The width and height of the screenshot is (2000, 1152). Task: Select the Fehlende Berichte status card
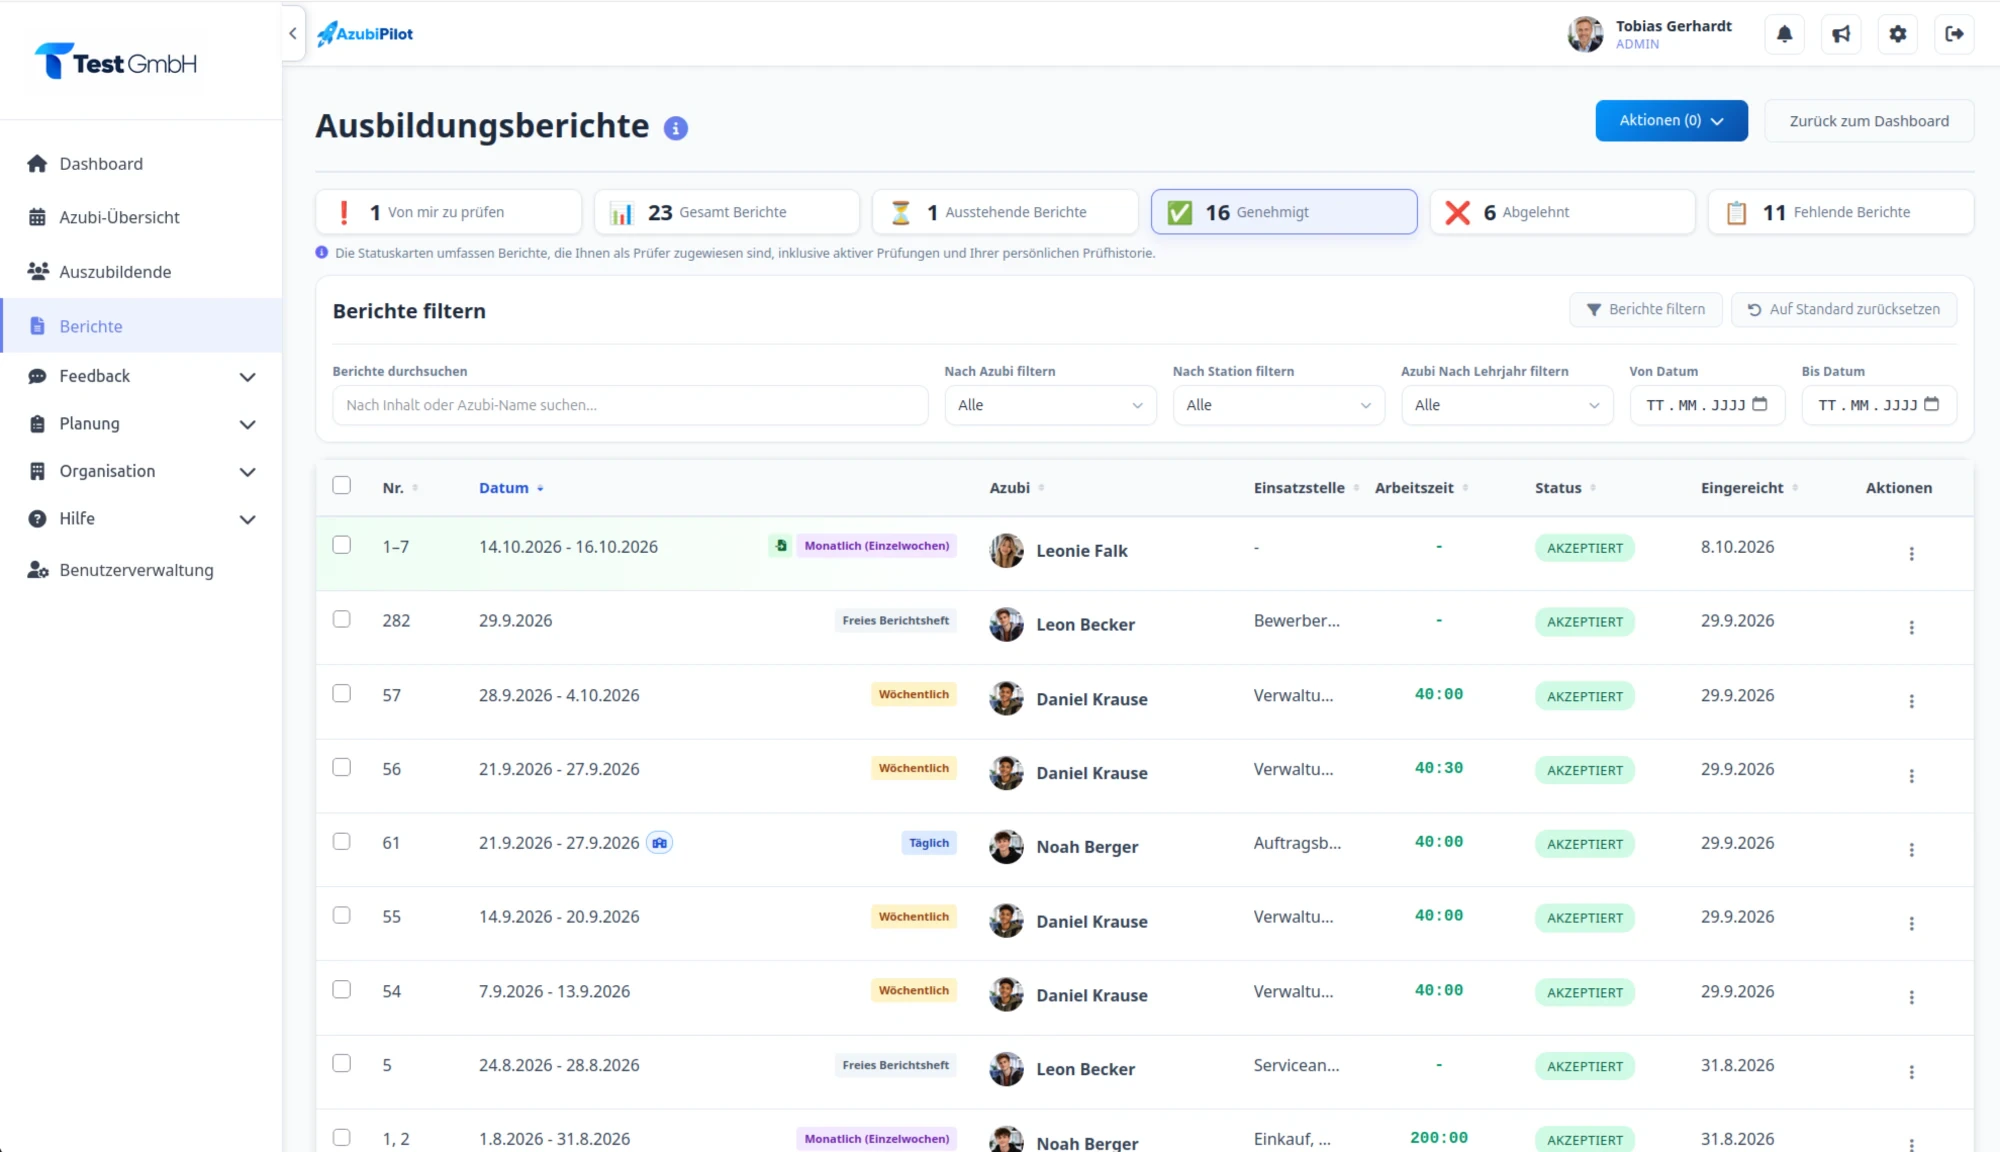(x=1841, y=212)
